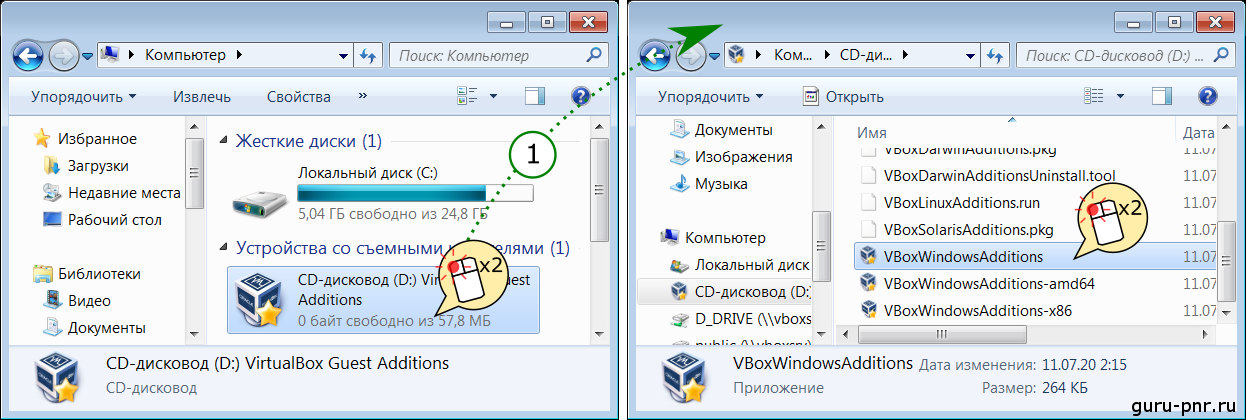The image size is (1246, 420).
Task: Open view options dropdown in right window
Action: click(x=1120, y=97)
